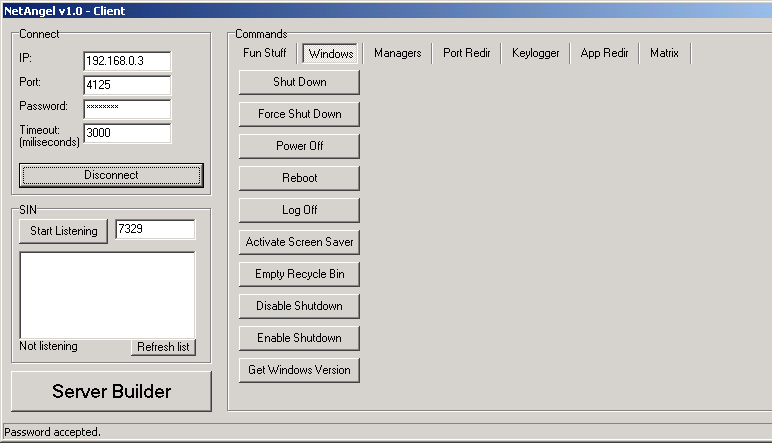Open the Server Builder
The height and width of the screenshot is (443, 772).
[x=111, y=391]
